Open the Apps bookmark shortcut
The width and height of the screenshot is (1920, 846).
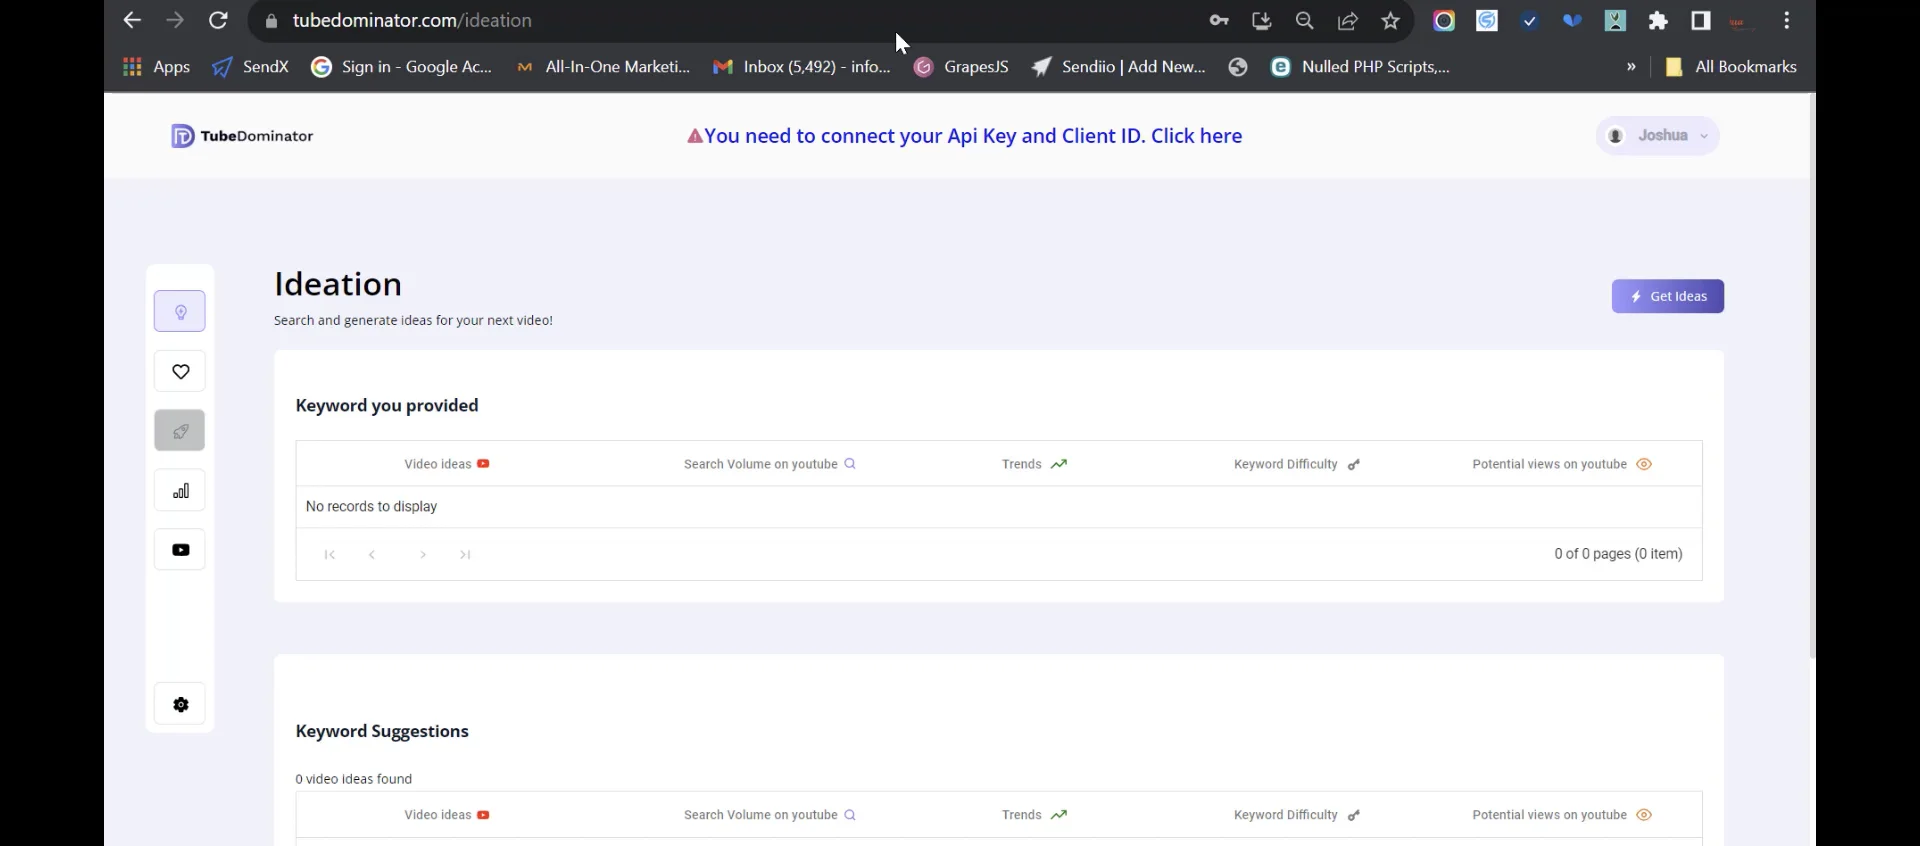point(156,67)
